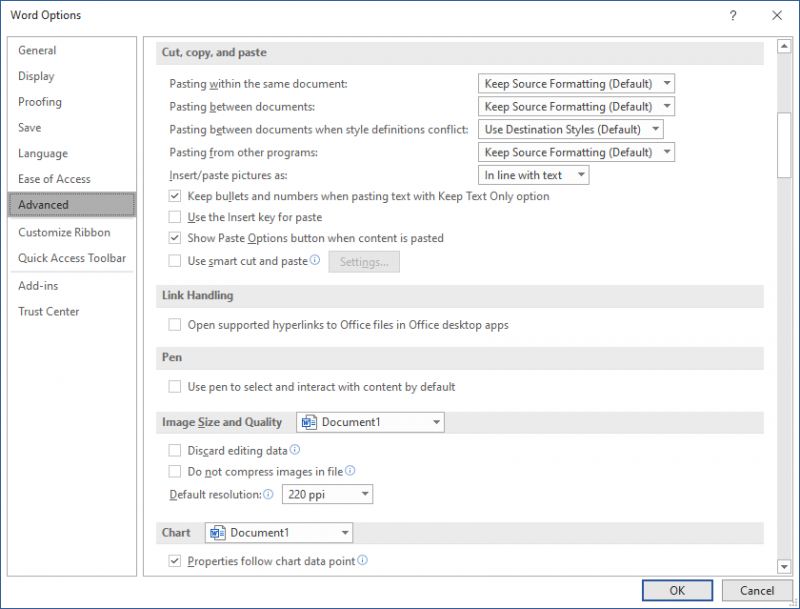The height and width of the screenshot is (609, 800).
Task: Enable Use pen to select and interact
Action: click(x=174, y=387)
